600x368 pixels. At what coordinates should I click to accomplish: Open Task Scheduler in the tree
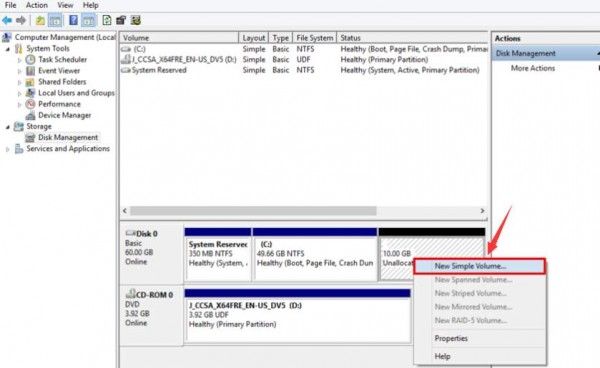pos(62,59)
